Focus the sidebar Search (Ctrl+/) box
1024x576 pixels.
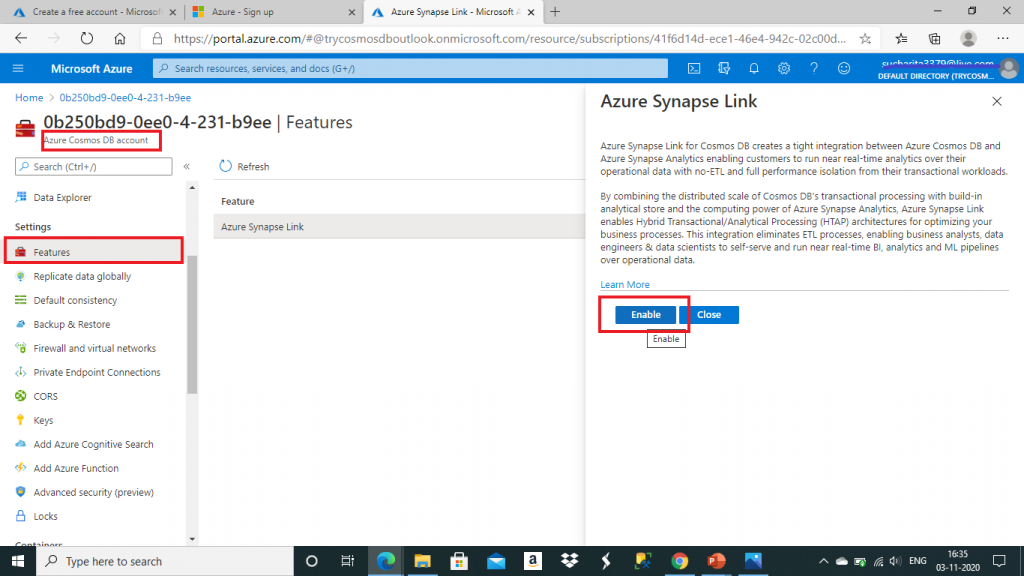click(94, 167)
